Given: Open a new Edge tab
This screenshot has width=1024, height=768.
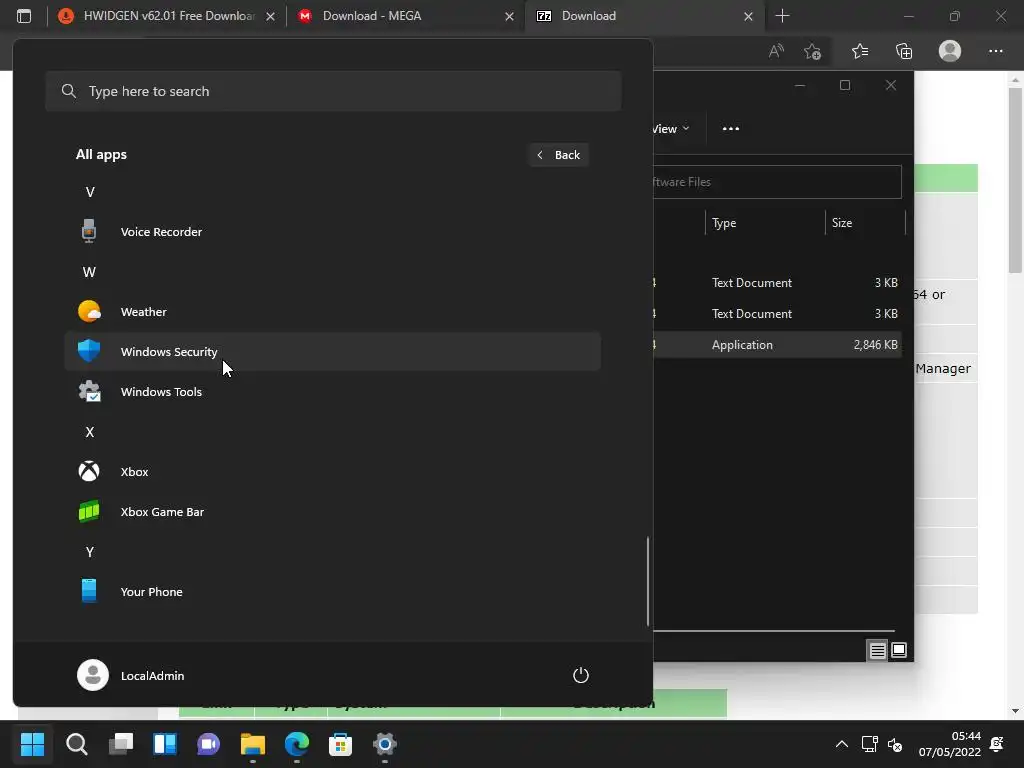Looking at the screenshot, I should (x=782, y=16).
